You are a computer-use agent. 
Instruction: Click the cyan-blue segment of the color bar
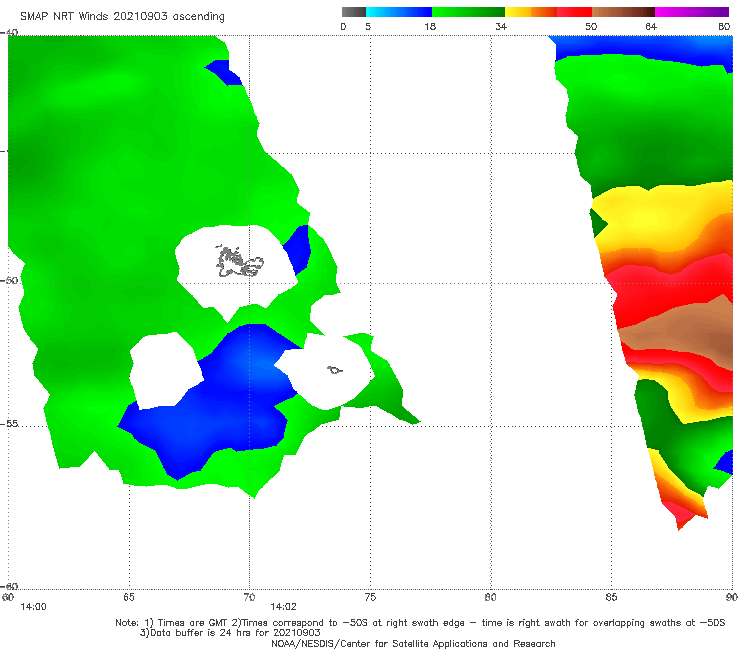click(399, 12)
